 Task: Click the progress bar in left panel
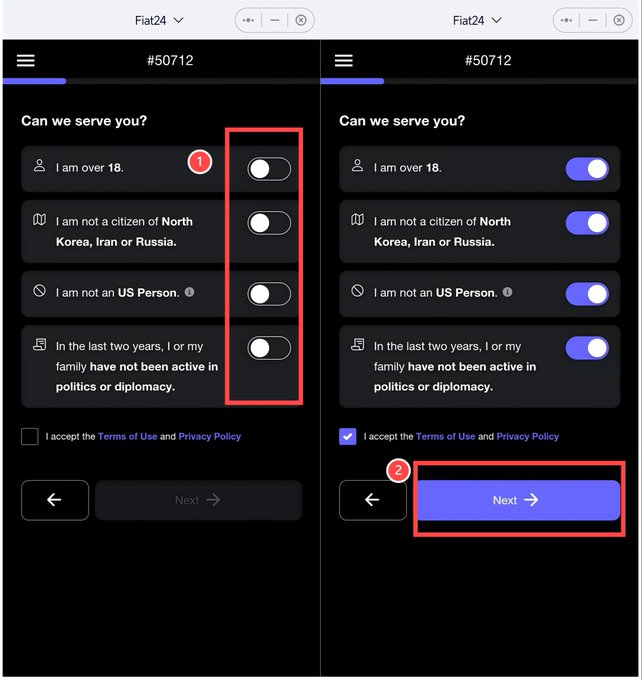pos(161,81)
